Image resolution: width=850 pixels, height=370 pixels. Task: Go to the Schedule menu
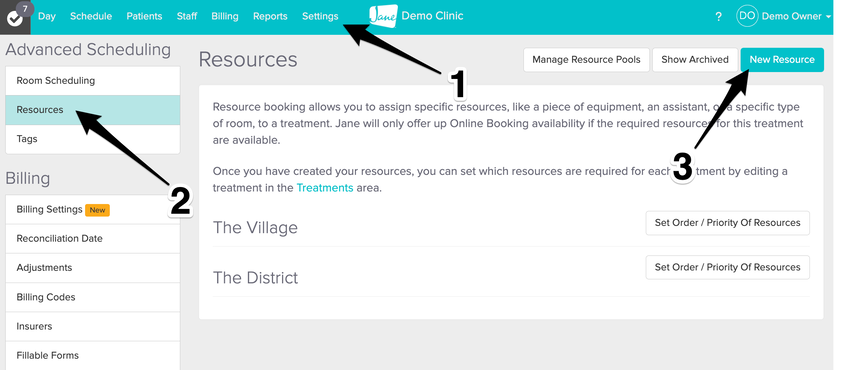pos(91,16)
